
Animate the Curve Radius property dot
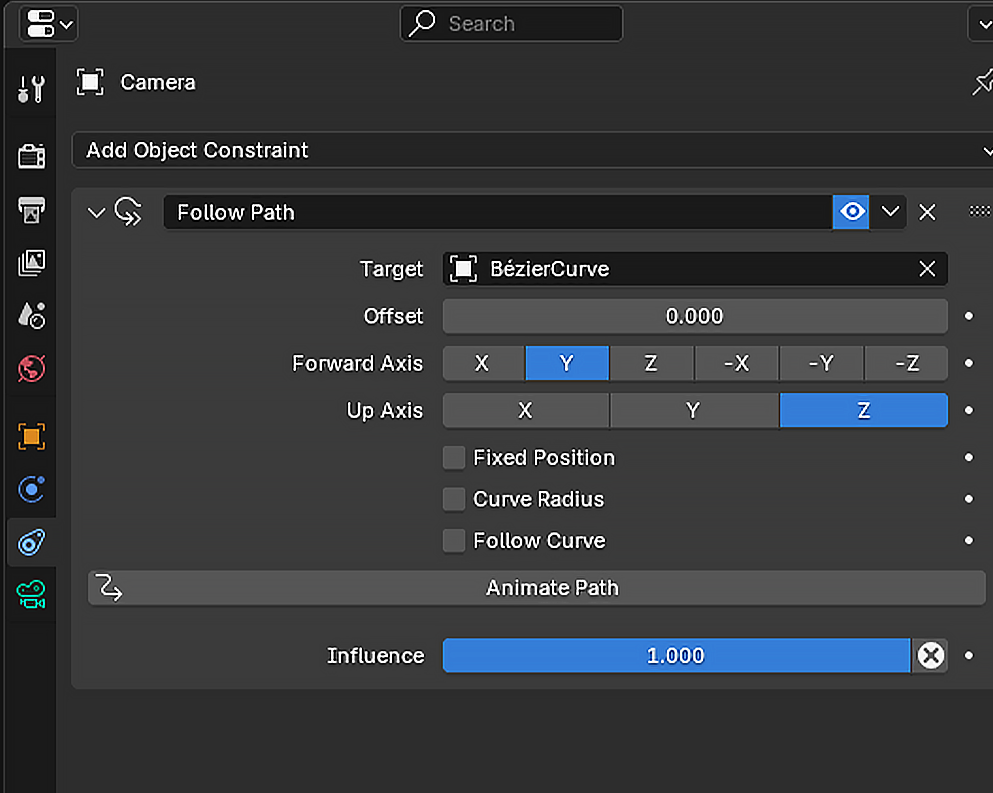tap(968, 499)
